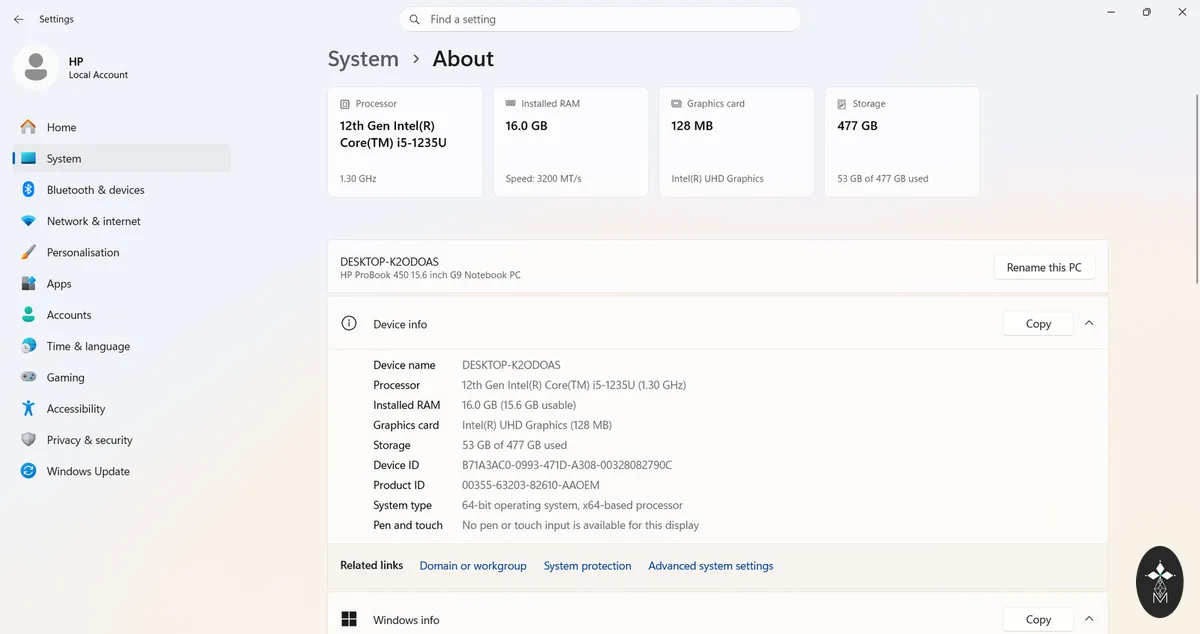The height and width of the screenshot is (634, 1200).
Task: Open Network & internet settings
Action: coord(122,221)
